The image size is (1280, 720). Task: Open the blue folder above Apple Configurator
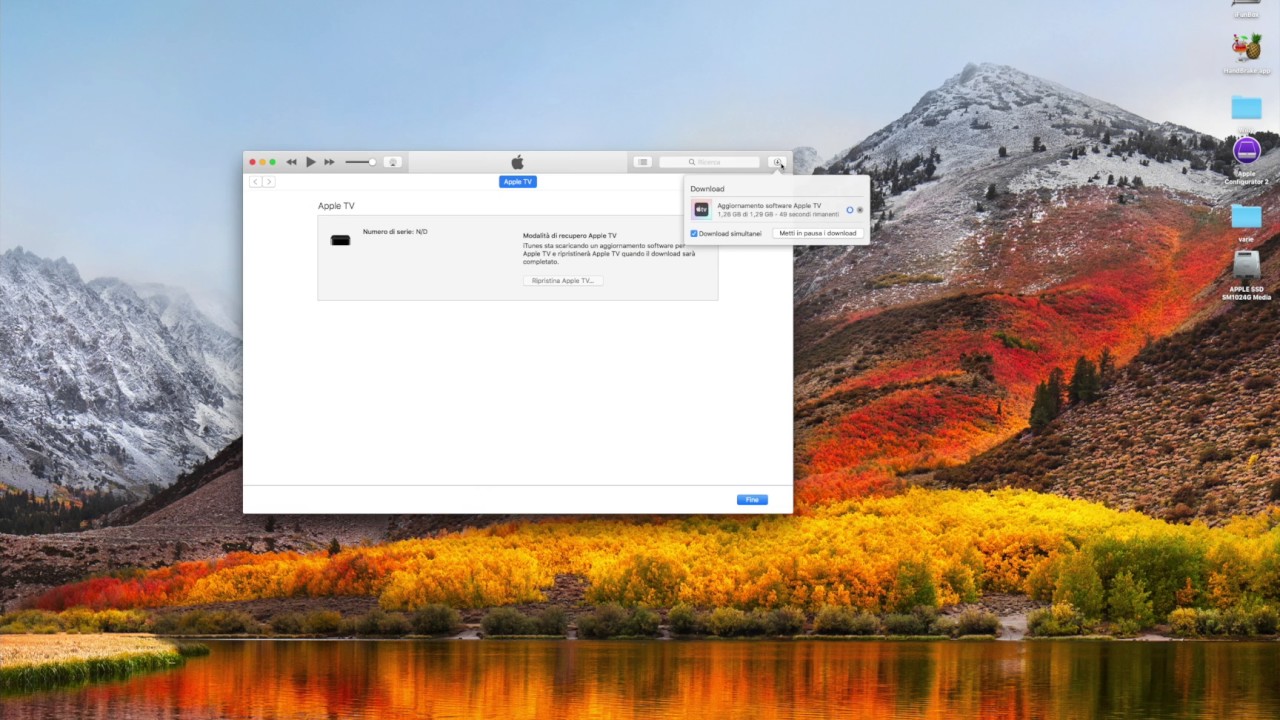[1246, 108]
